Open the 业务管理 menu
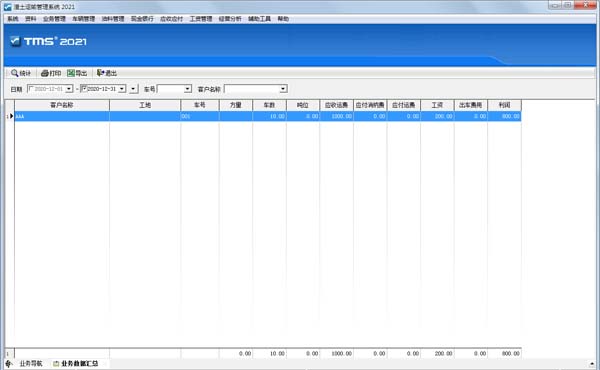Image resolution: width=600 pixels, height=370 pixels. pyautogui.click(x=54, y=19)
